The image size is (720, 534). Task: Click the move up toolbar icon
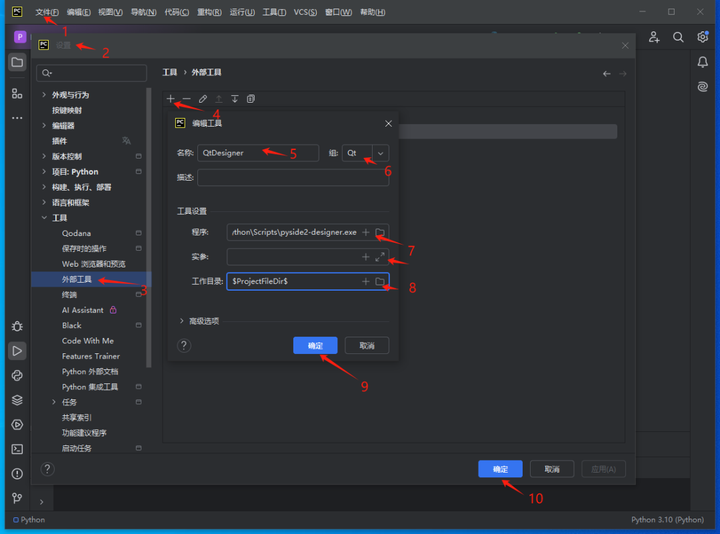[x=219, y=99]
